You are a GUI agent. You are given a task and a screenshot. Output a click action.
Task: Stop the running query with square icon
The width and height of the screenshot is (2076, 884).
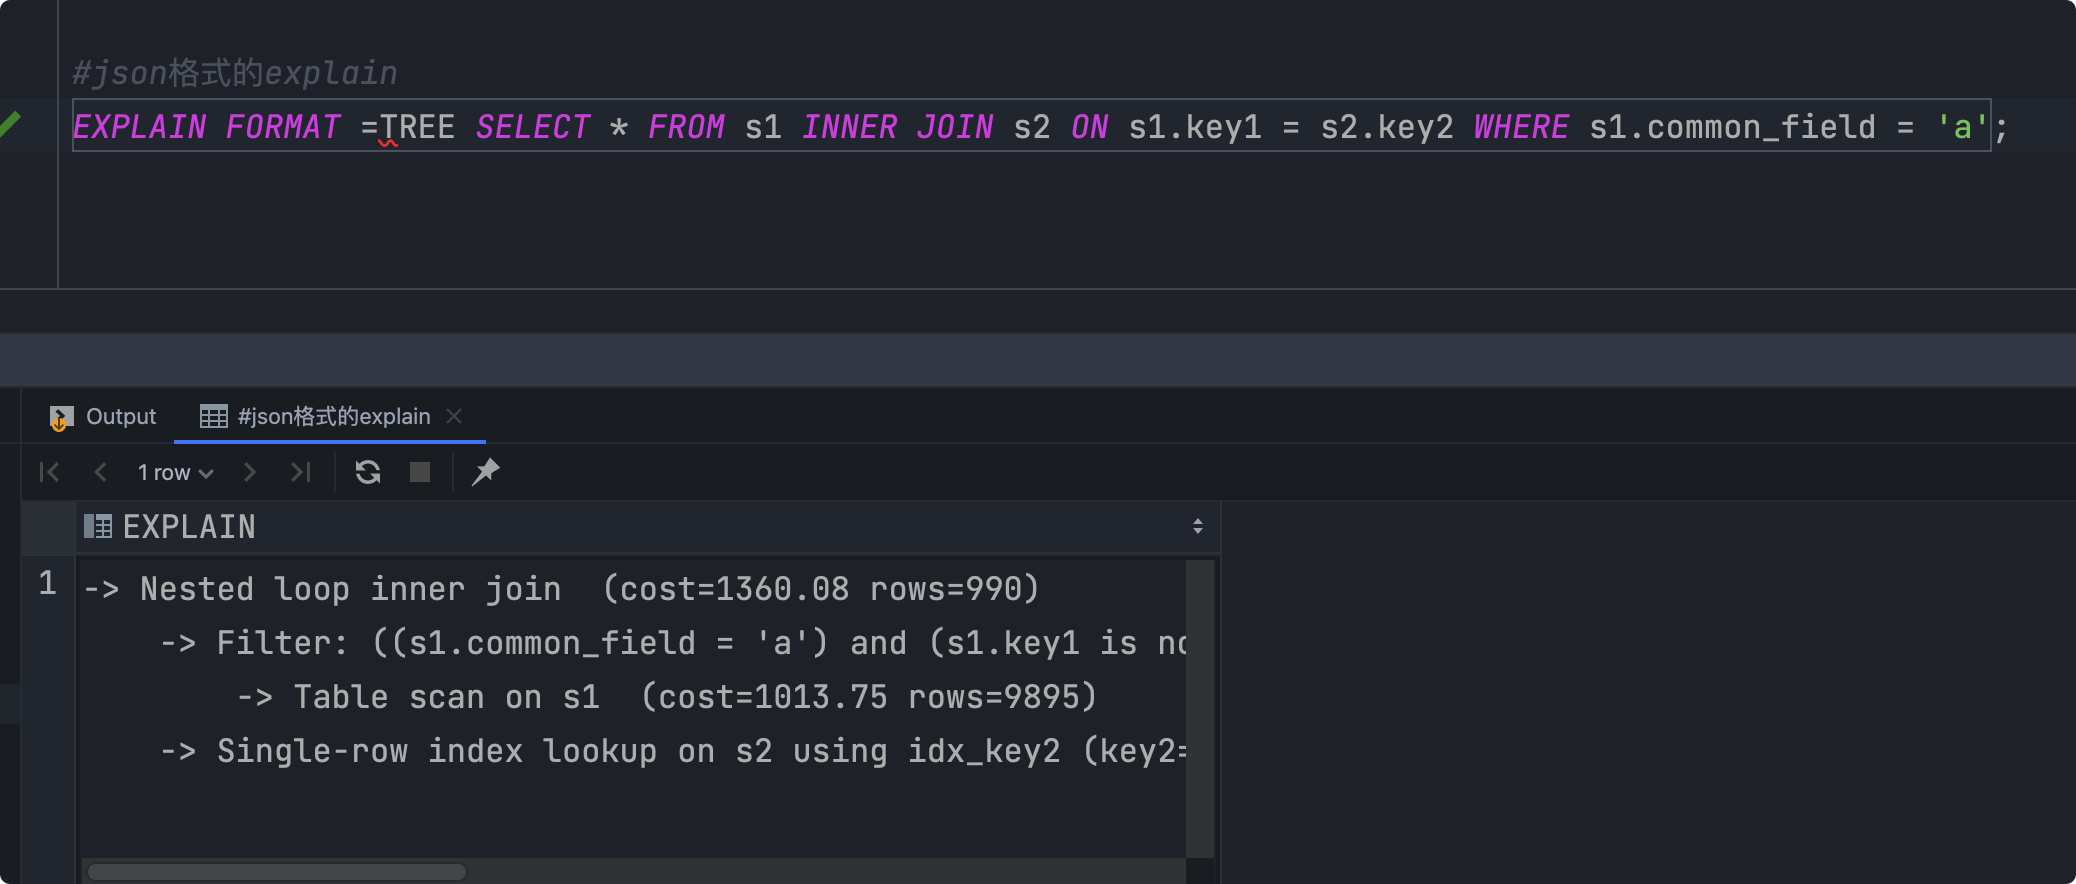[x=420, y=472]
